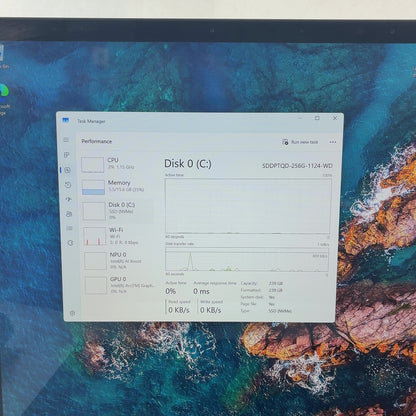The image size is (416, 416).
Task: Select the Performance page sidebar icon
Action: click(68, 170)
